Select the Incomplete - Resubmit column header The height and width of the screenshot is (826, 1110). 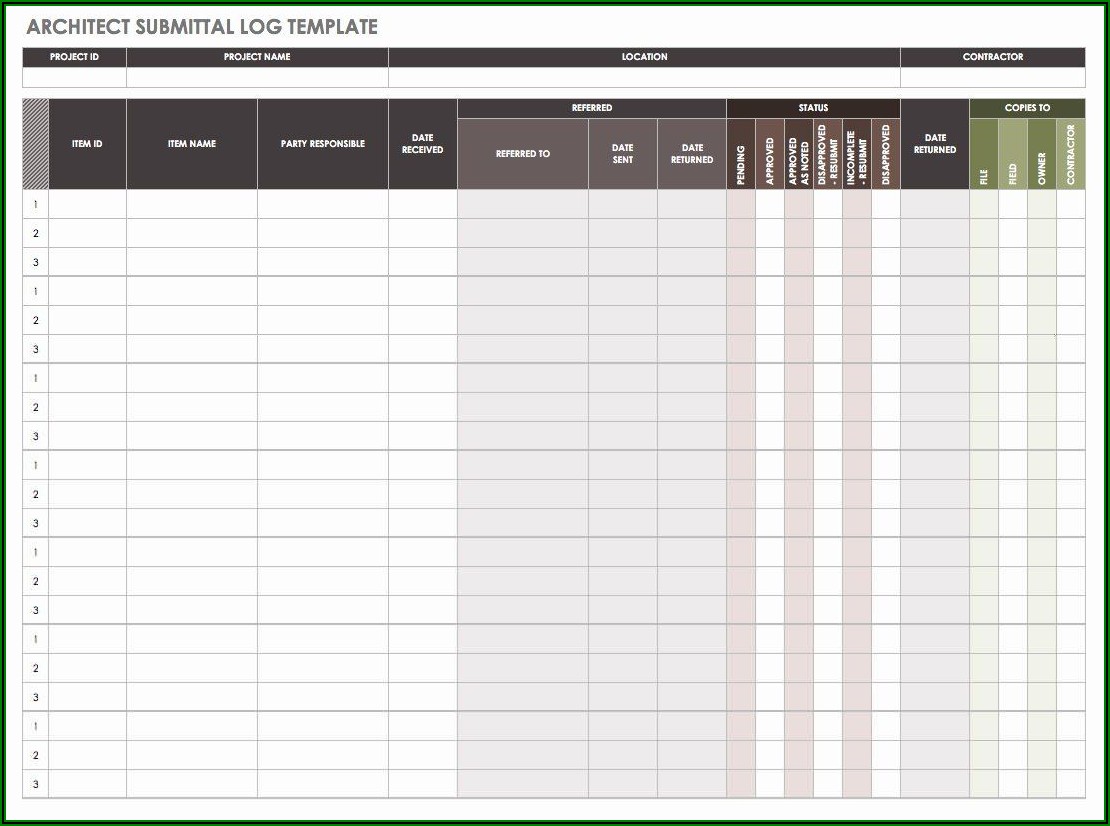click(857, 154)
